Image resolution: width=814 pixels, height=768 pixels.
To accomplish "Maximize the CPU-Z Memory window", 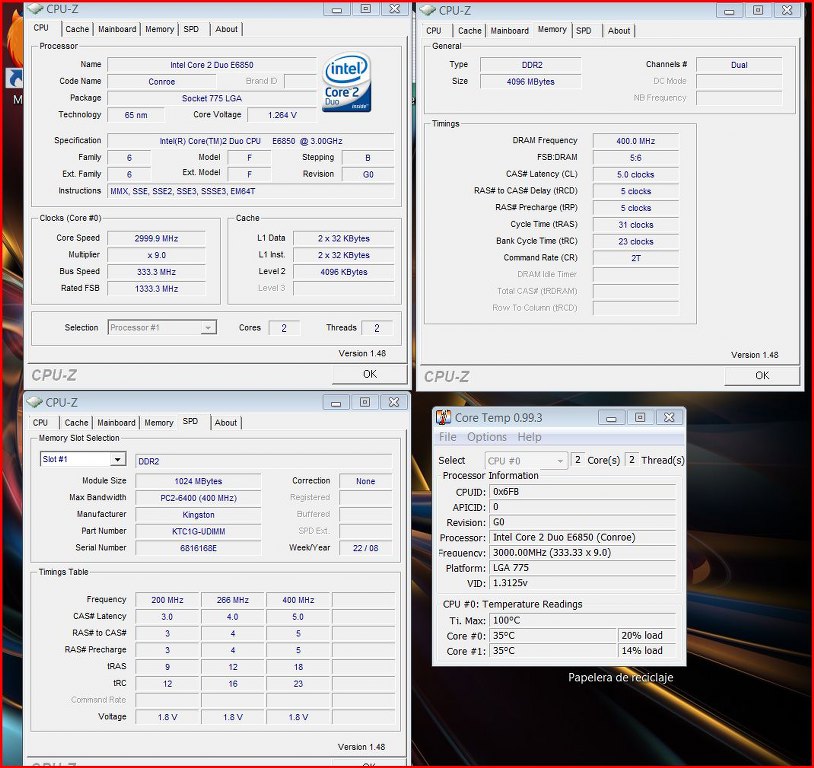I will (758, 10).
